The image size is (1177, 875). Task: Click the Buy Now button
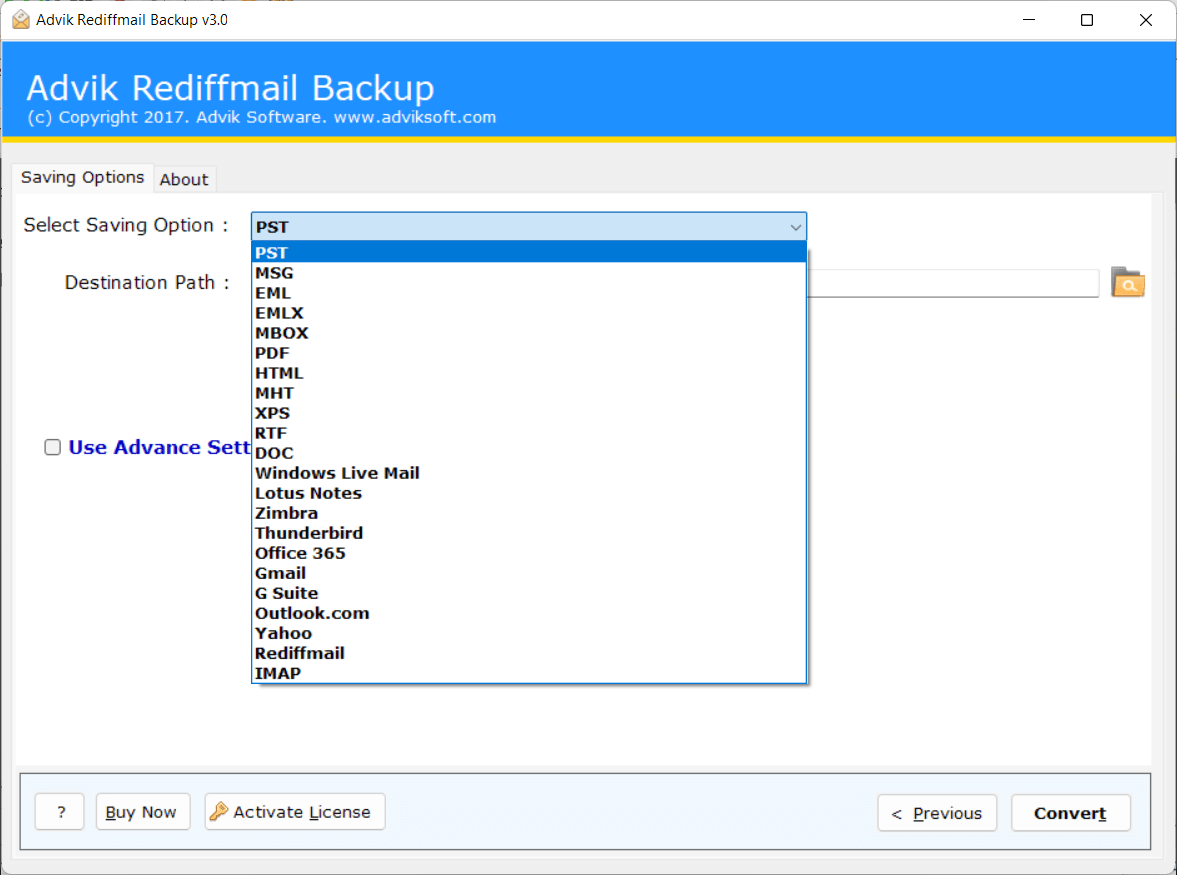[143, 811]
